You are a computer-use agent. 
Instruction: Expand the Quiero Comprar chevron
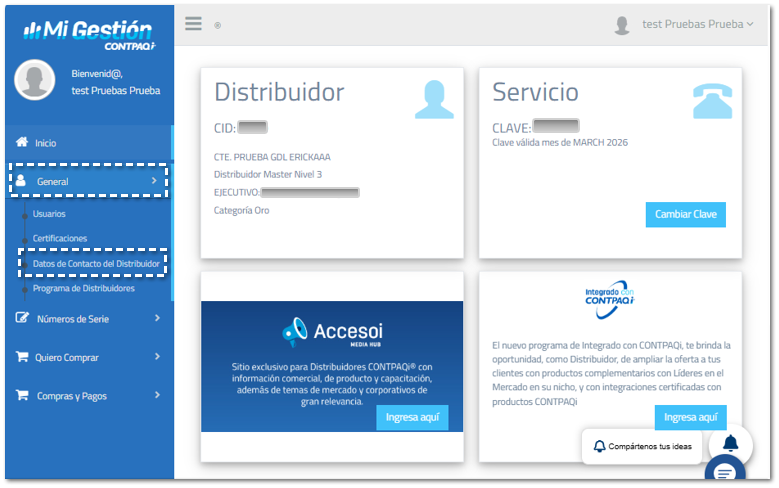pyautogui.click(x=157, y=356)
